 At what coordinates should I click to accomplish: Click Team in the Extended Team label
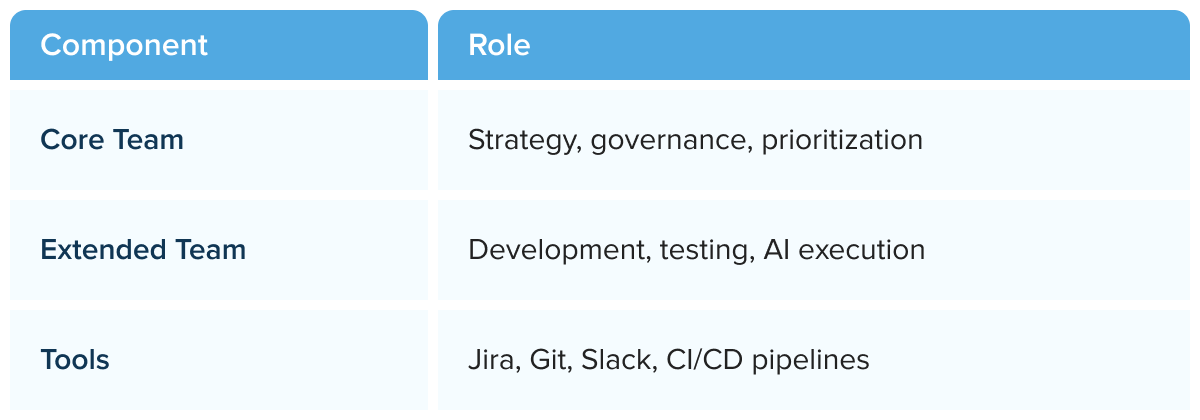[x=208, y=249]
